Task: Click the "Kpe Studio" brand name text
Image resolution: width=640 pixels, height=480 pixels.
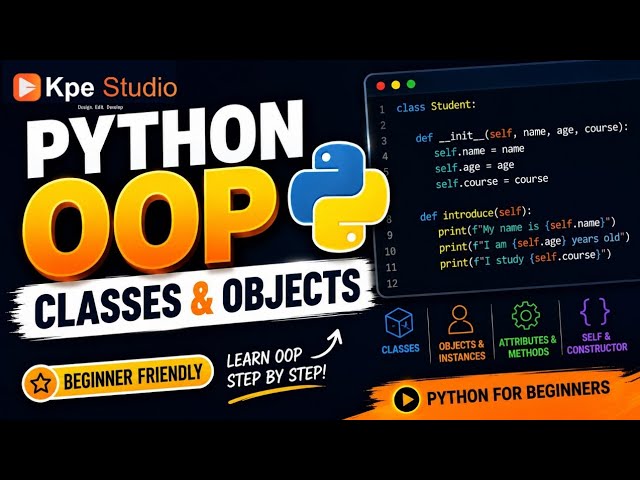Action: pyautogui.click(x=111, y=87)
